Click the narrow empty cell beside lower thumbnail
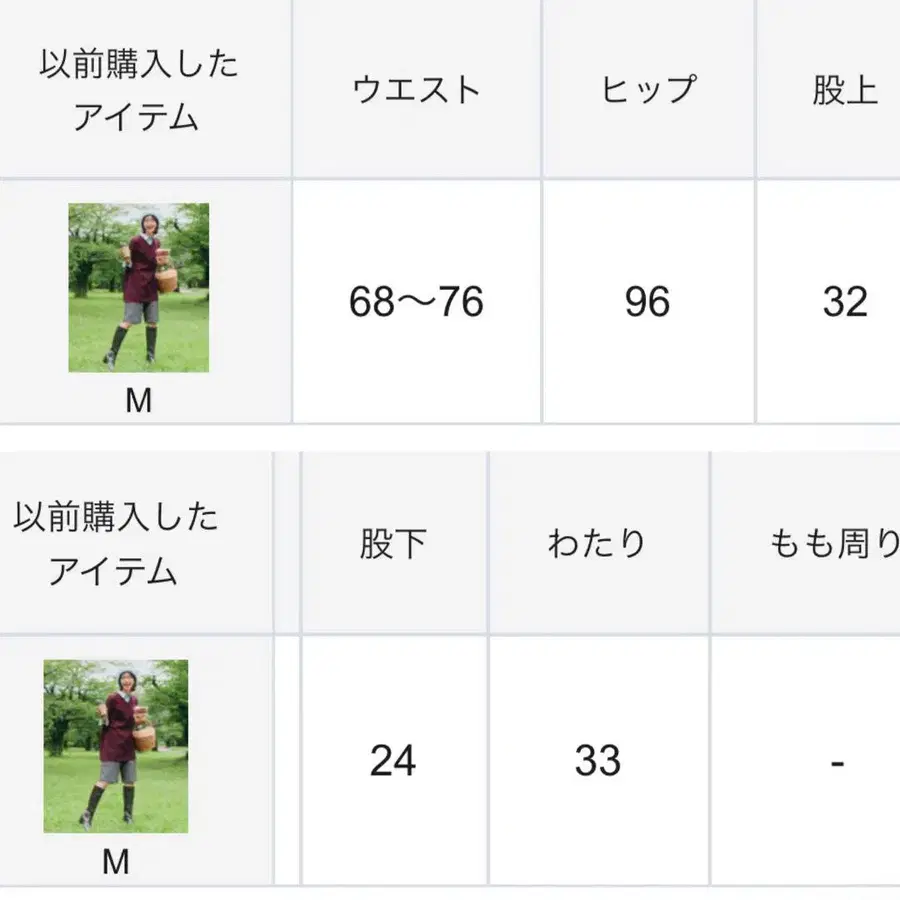The height and width of the screenshot is (900, 900). 287,760
